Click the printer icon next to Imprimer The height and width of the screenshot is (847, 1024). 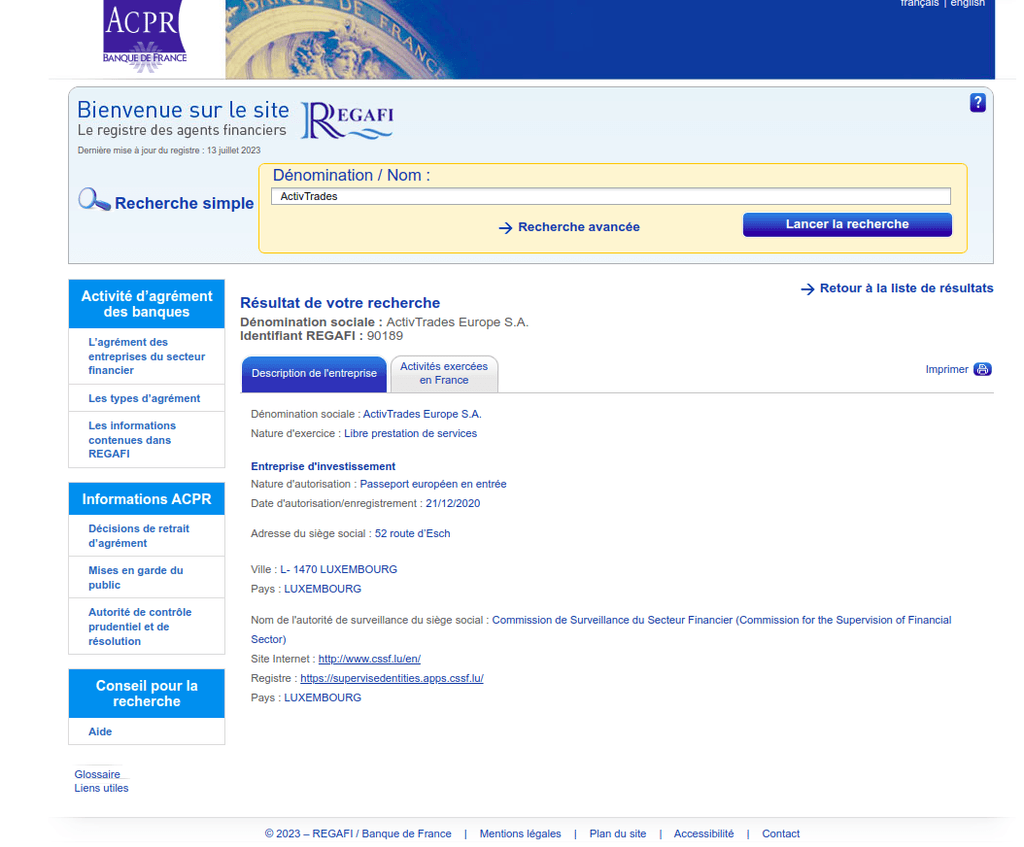(983, 369)
